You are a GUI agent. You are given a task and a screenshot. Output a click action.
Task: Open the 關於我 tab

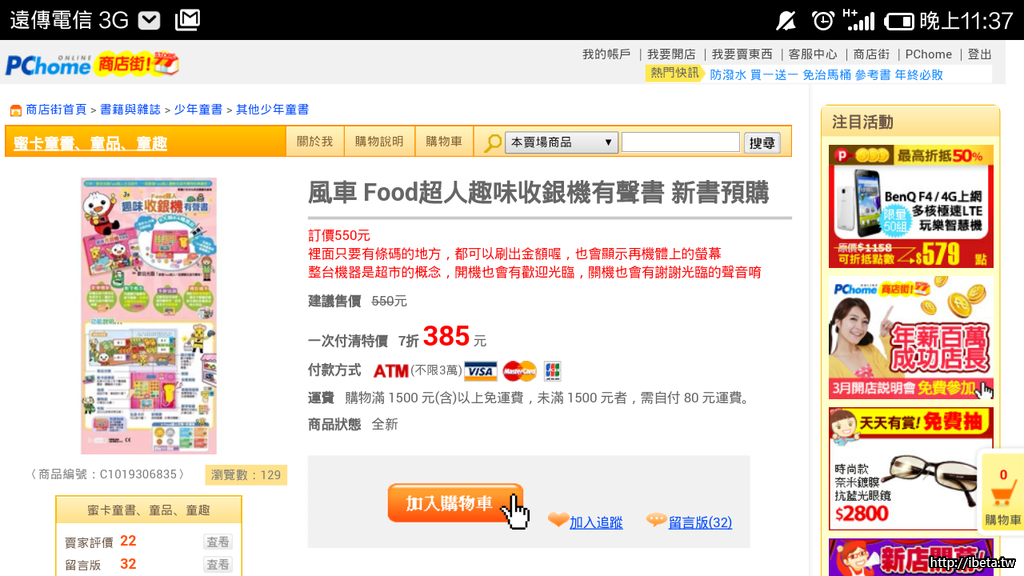click(x=315, y=142)
